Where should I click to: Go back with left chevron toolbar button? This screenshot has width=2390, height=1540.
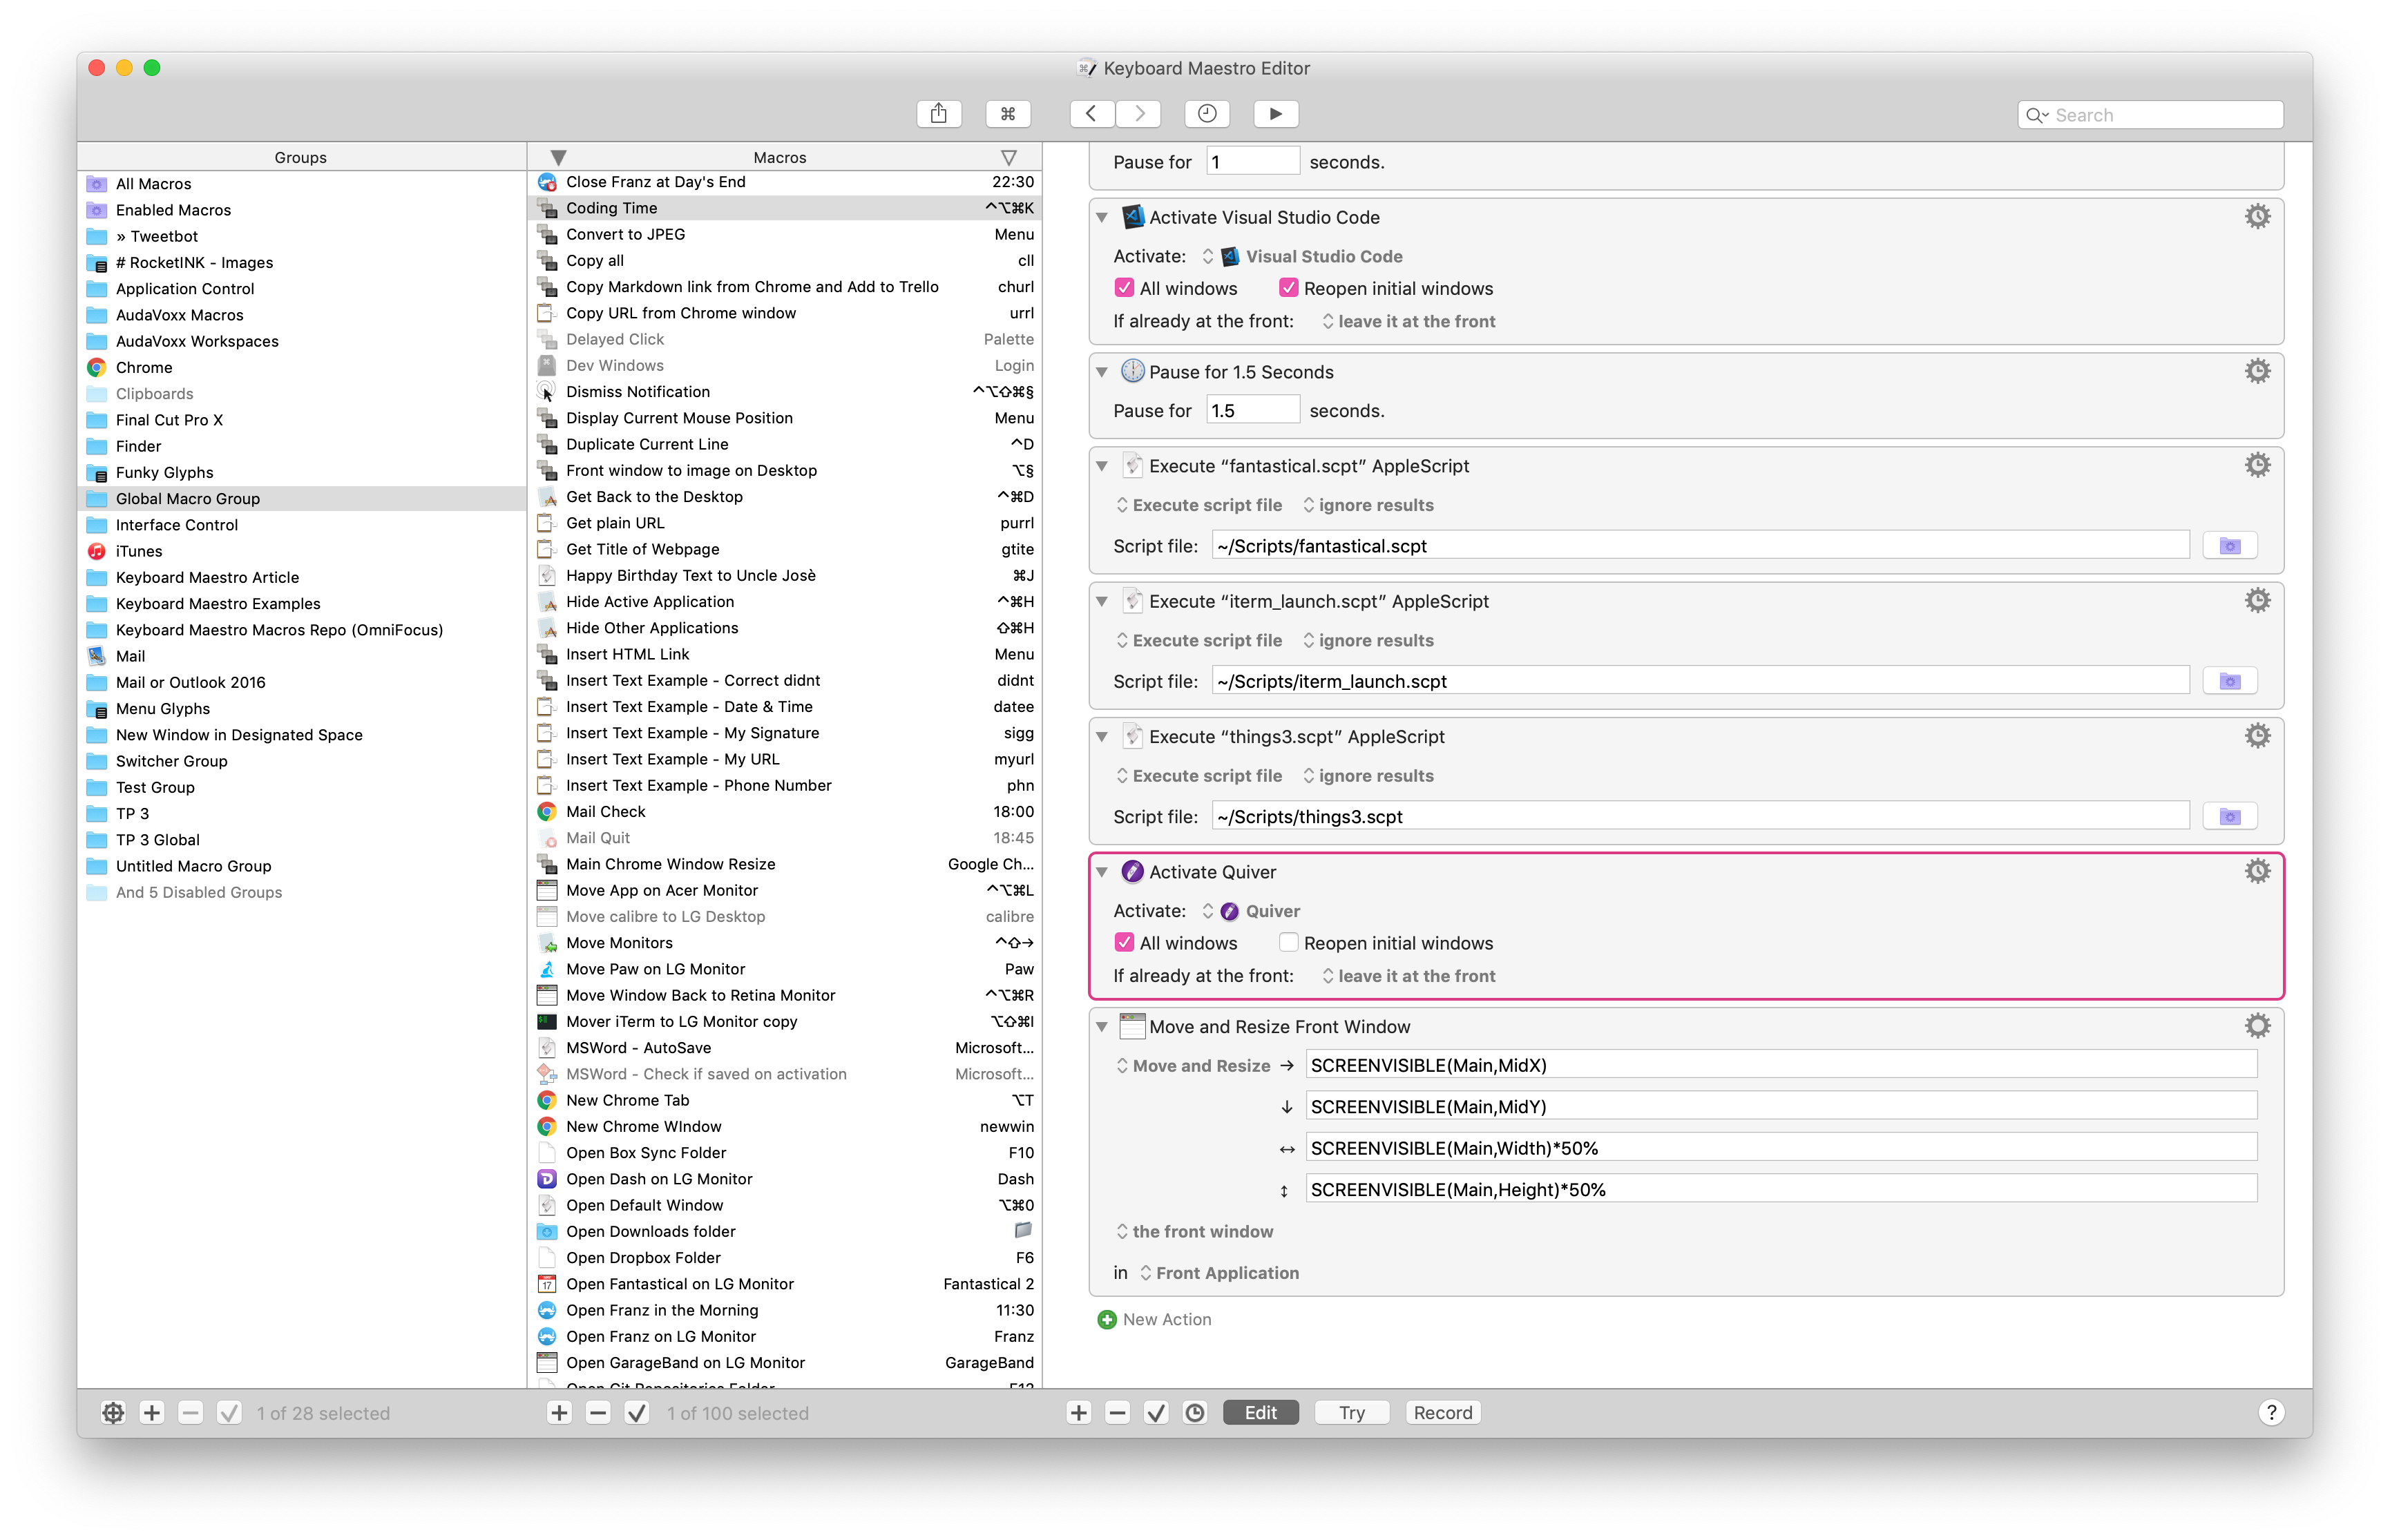[1092, 114]
